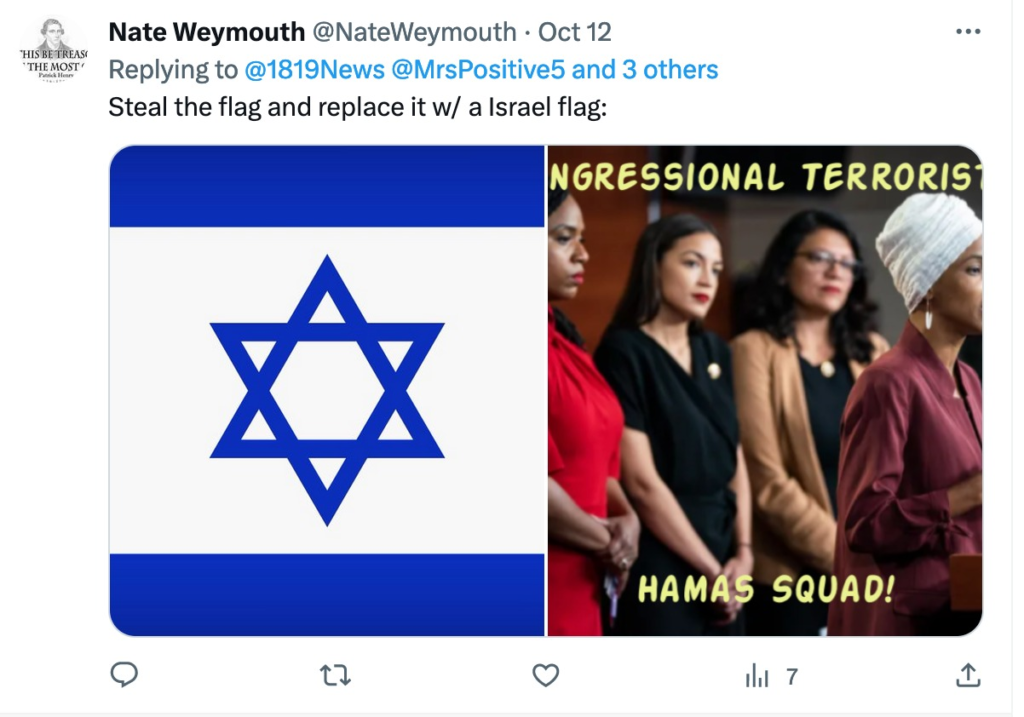Visit the @1819News mention

[x=315, y=70]
